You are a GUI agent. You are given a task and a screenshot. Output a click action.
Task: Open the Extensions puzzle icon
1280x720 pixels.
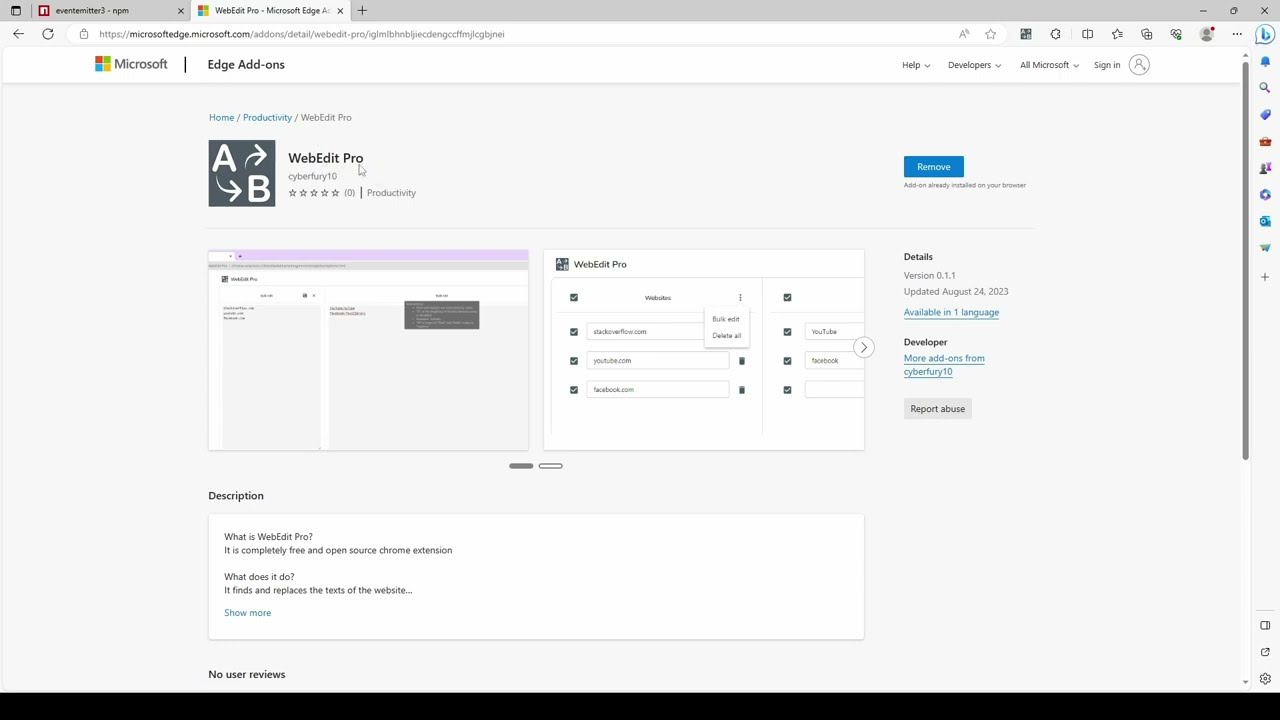[x=1055, y=34]
